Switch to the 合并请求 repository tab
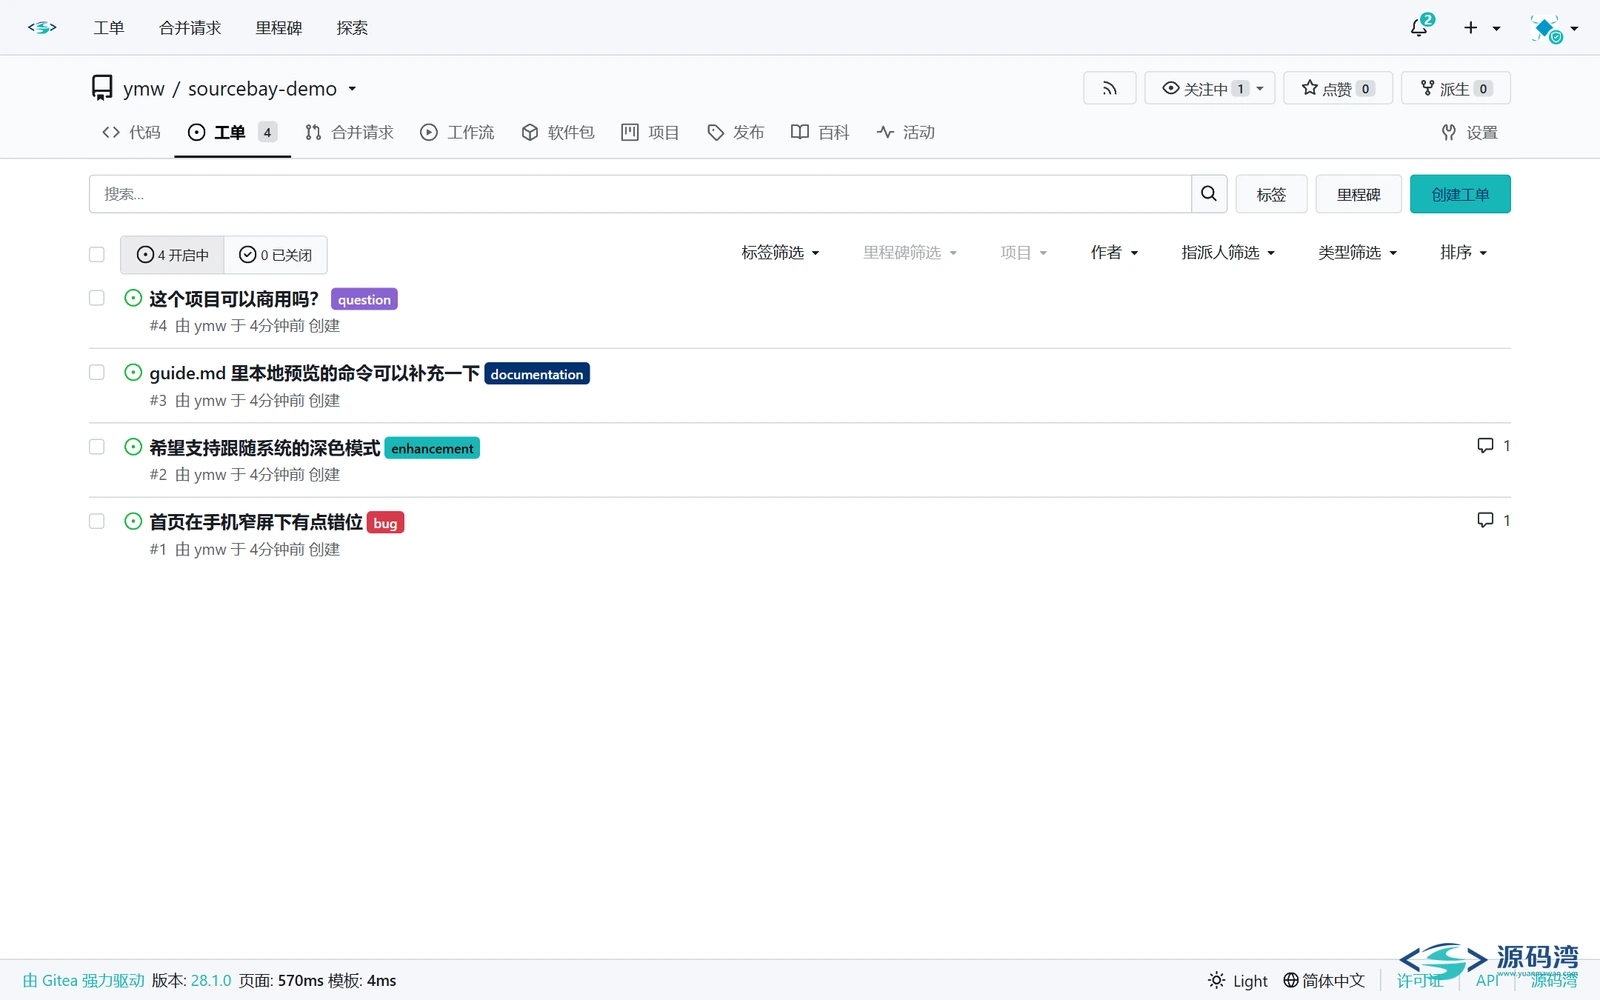 [x=349, y=132]
